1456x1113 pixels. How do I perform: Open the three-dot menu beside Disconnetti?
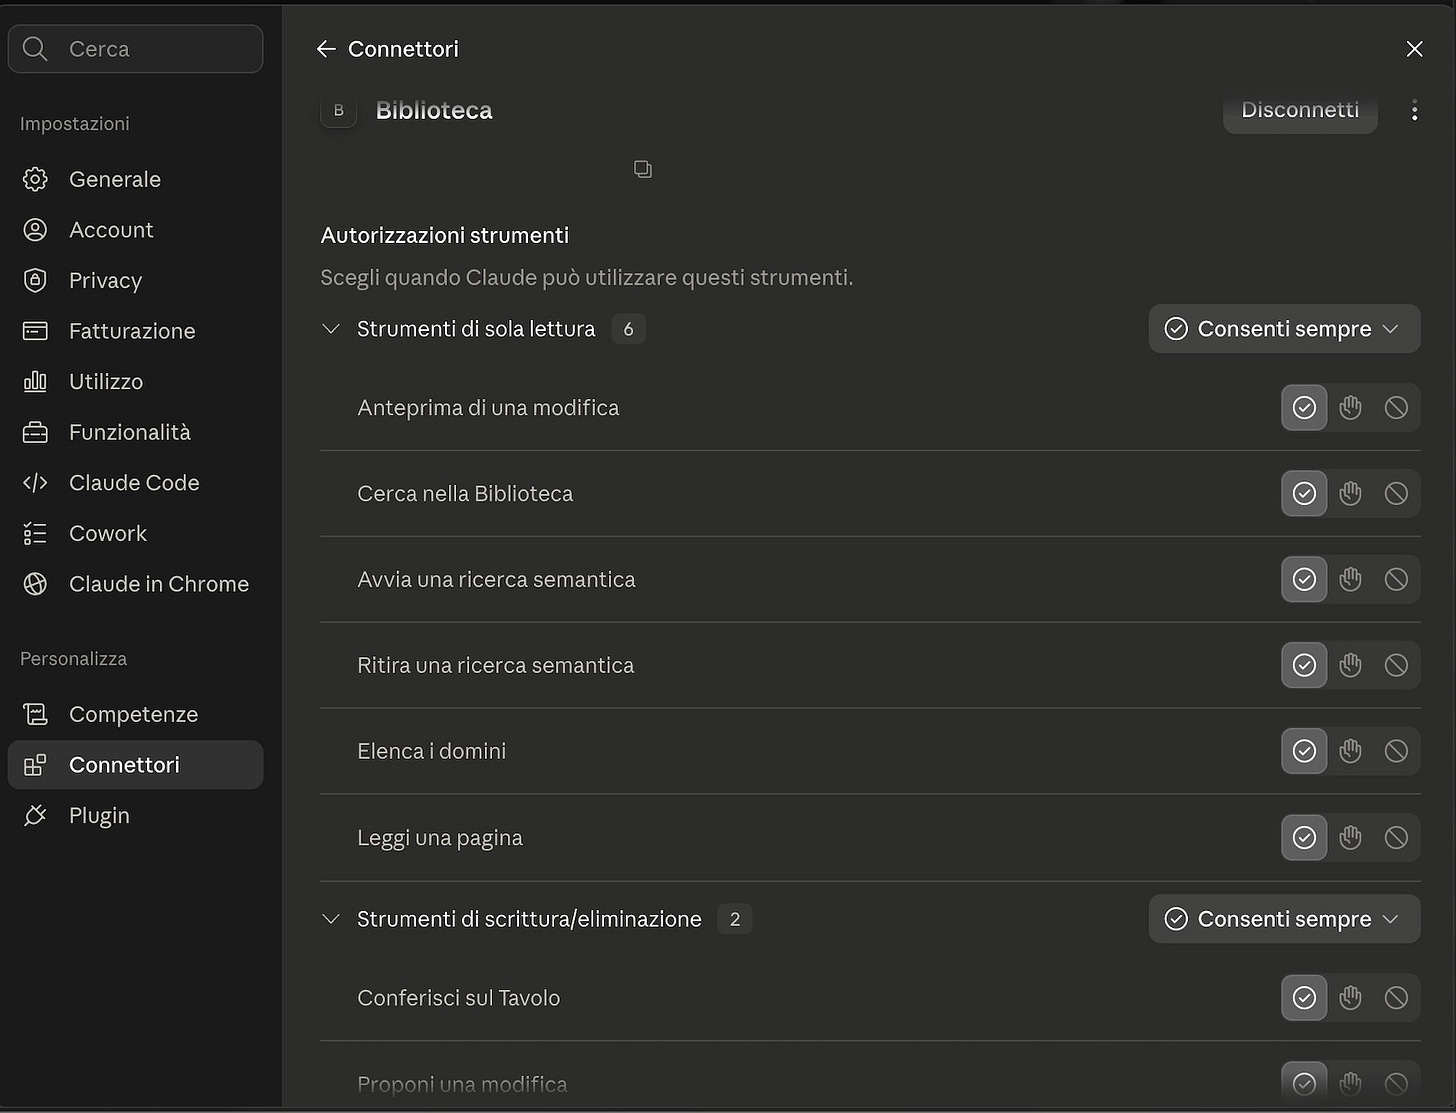(x=1414, y=110)
